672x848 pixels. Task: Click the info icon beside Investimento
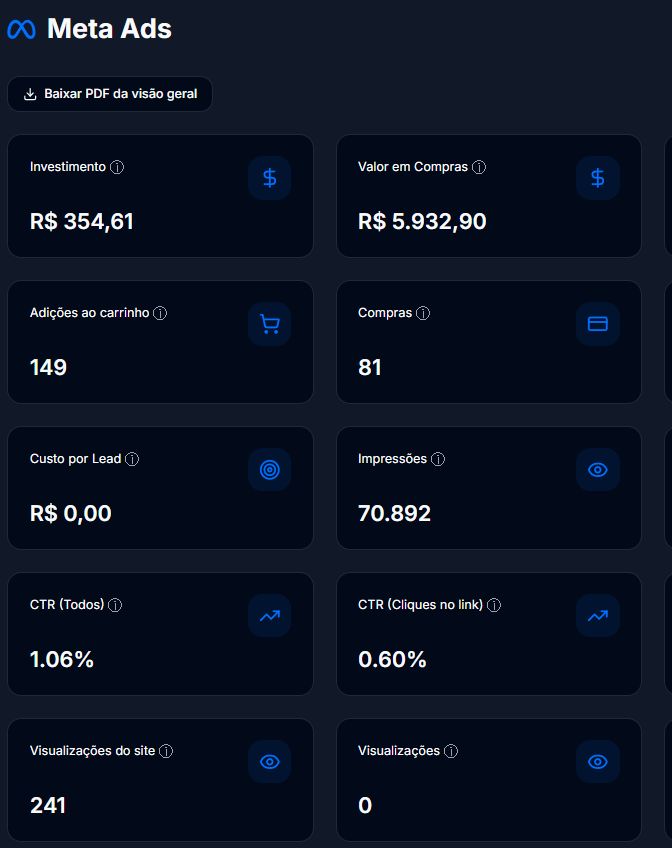pos(117,167)
